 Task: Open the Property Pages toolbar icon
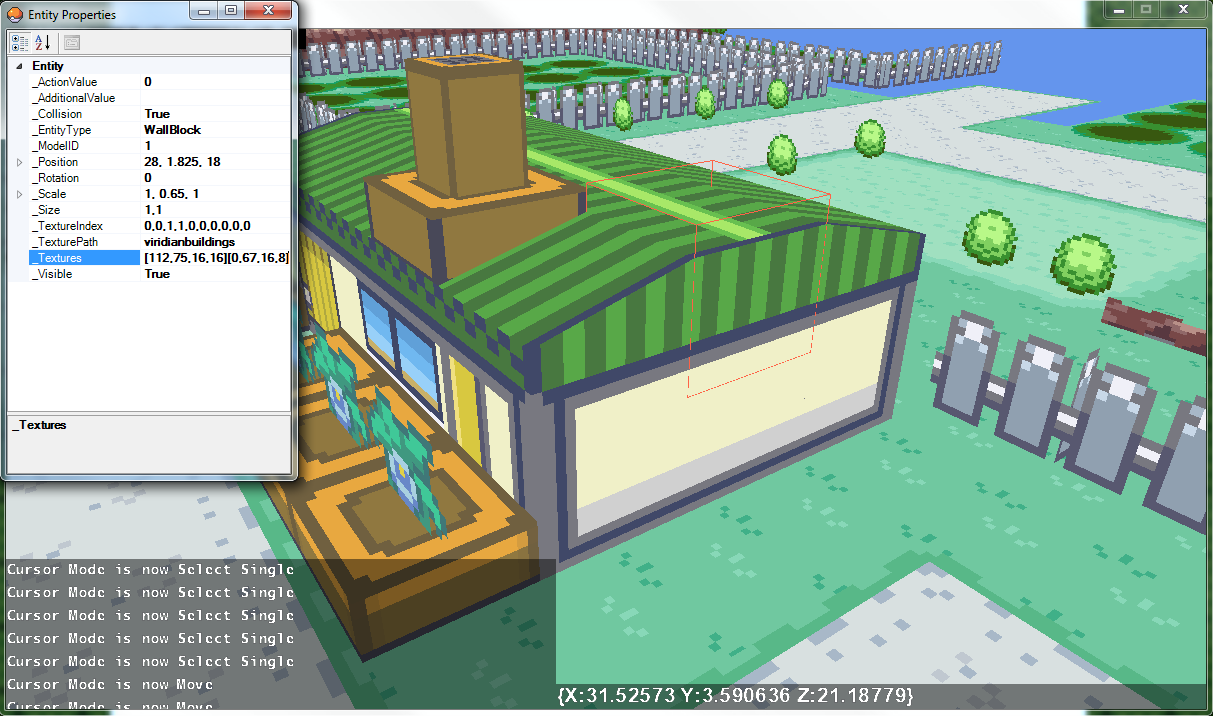(72, 42)
